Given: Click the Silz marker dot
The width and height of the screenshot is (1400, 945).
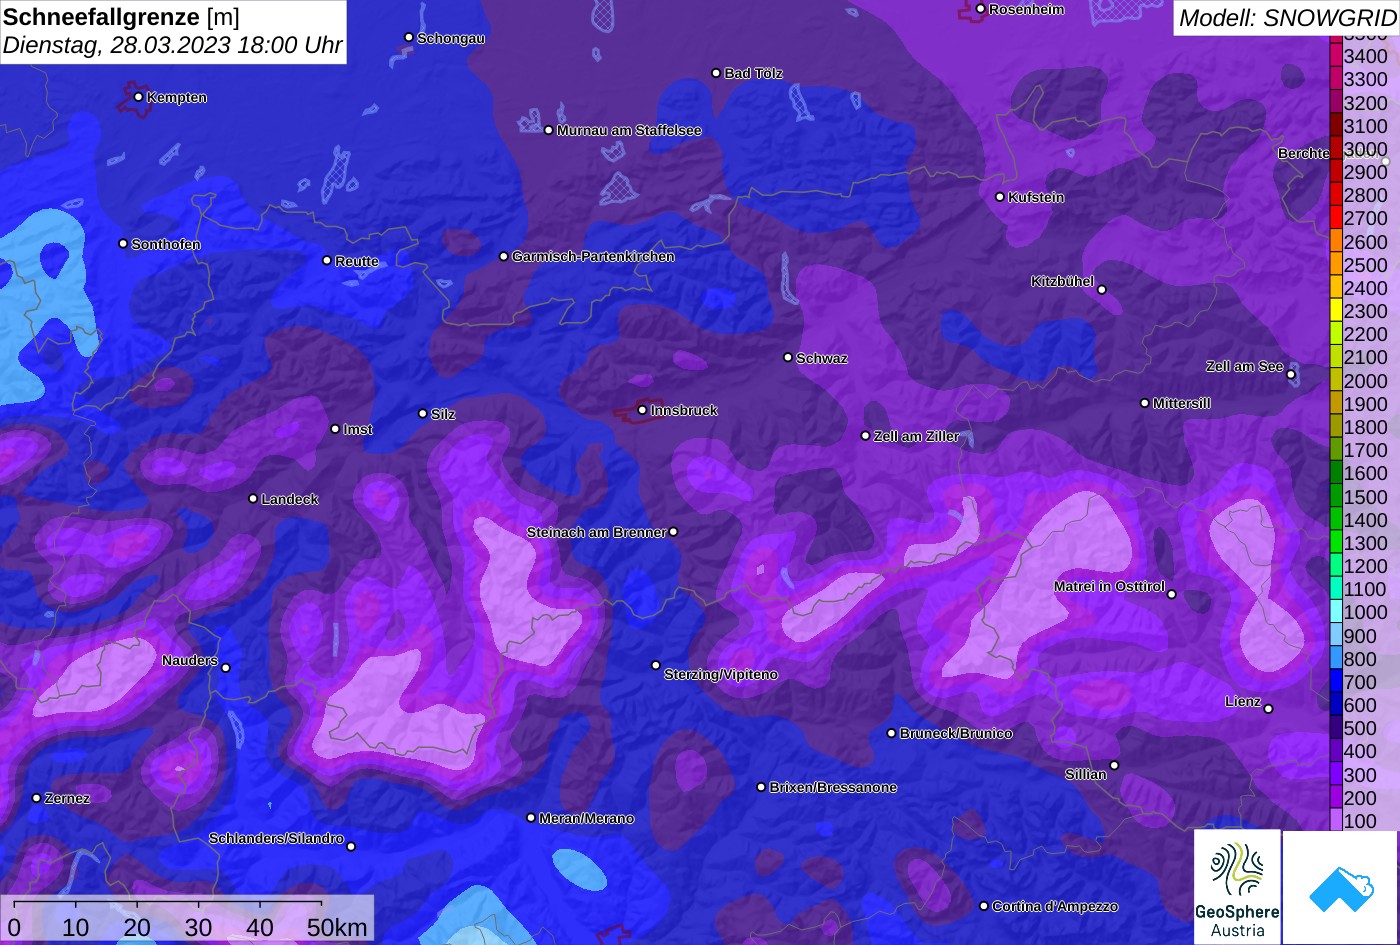Looking at the screenshot, I should click(423, 414).
